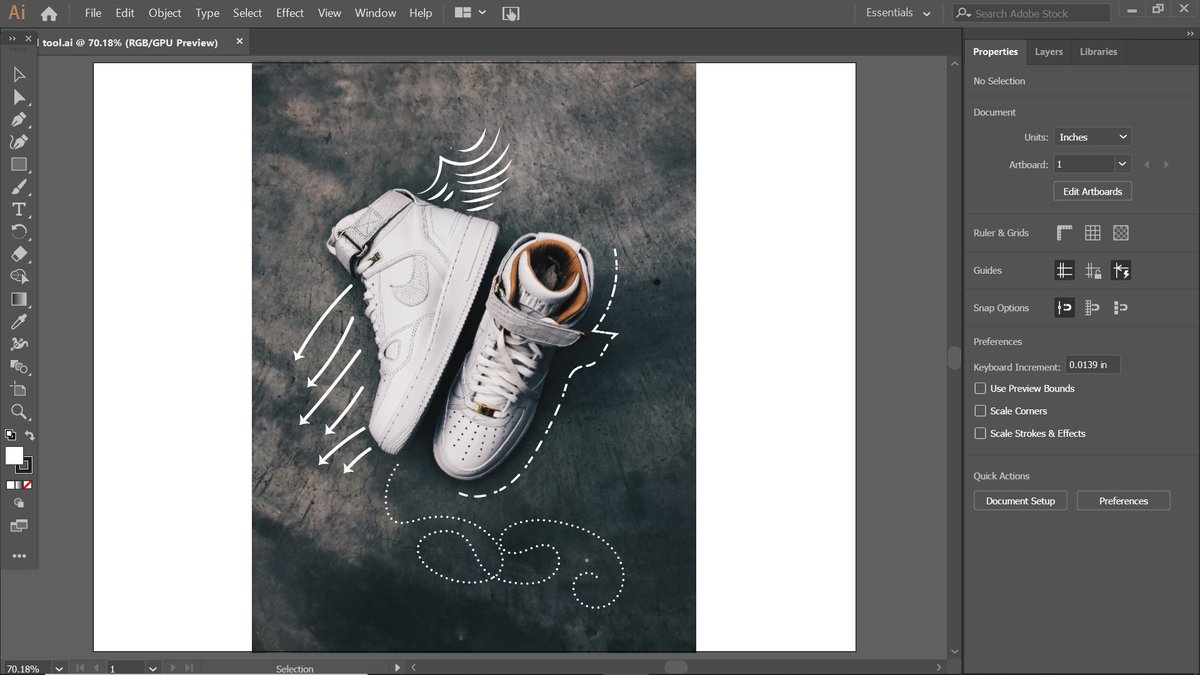Activate the Blend tool
This screenshot has height=675, width=1200.
tap(19, 366)
